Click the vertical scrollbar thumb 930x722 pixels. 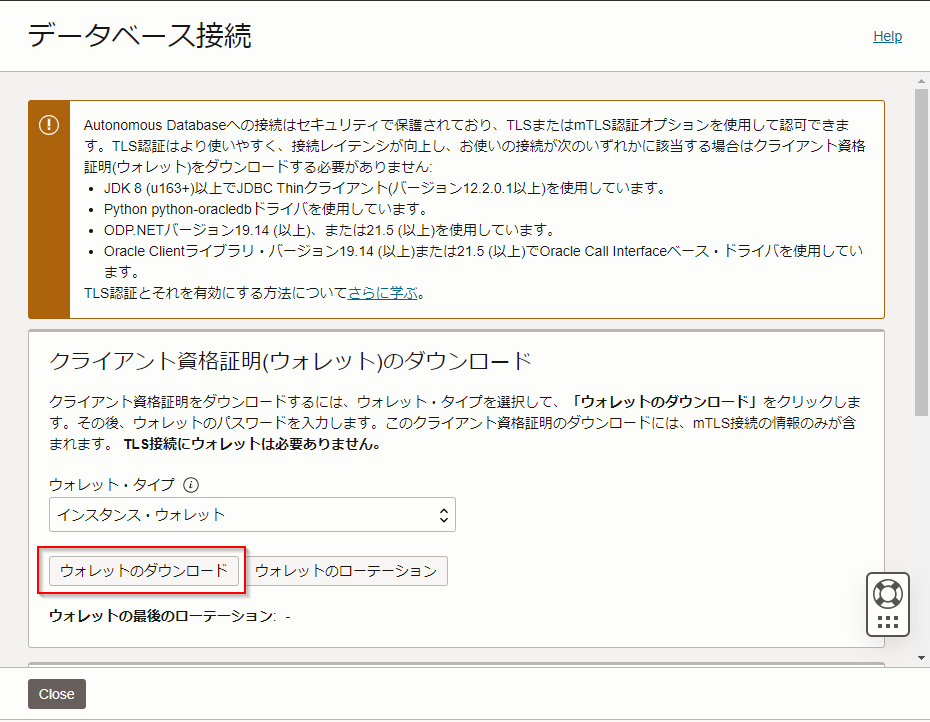pos(921,250)
